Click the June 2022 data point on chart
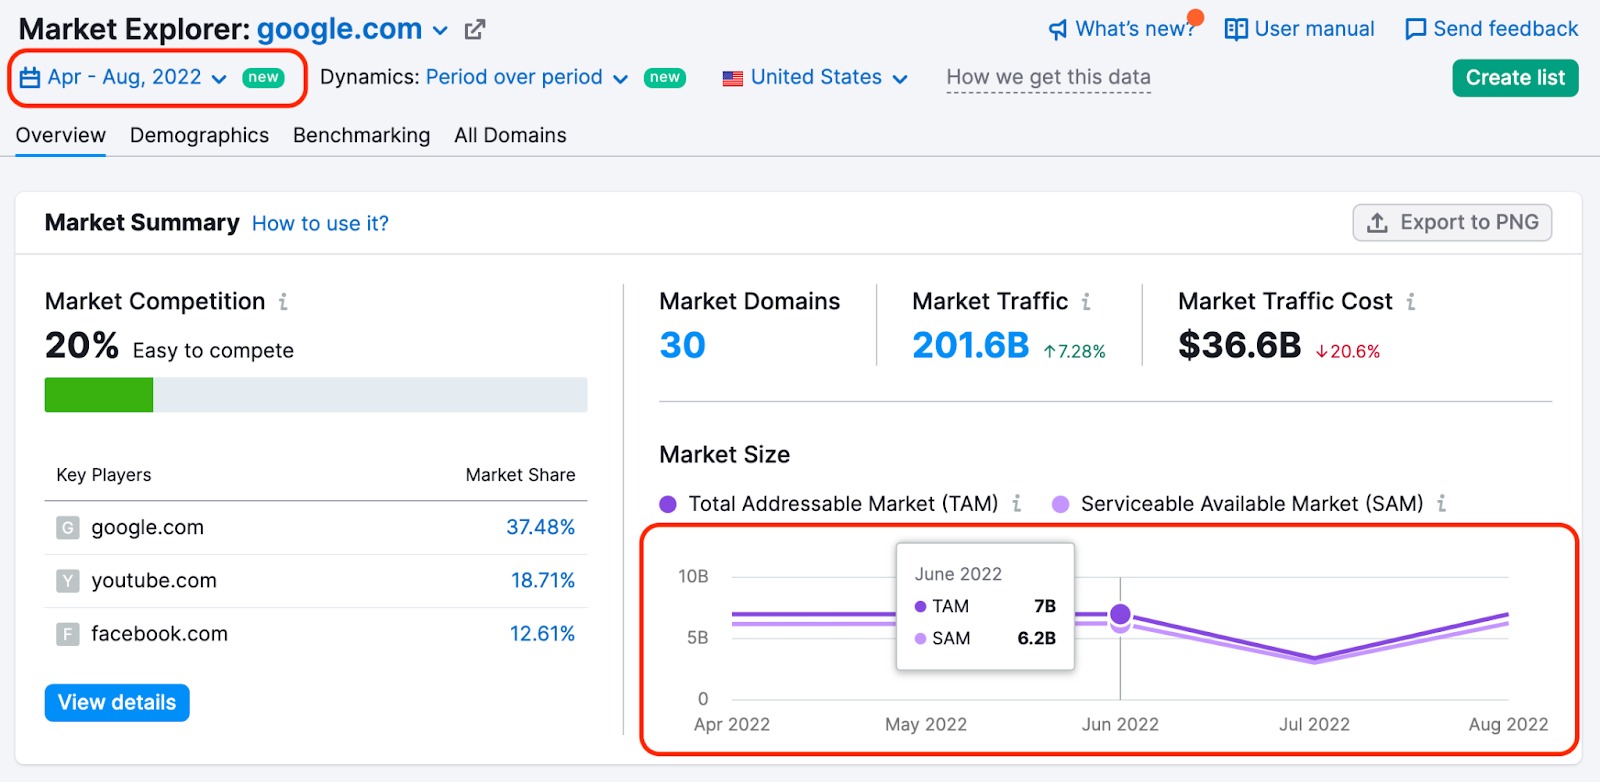Viewport: 1600px width, 782px height. pos(1120,614)
